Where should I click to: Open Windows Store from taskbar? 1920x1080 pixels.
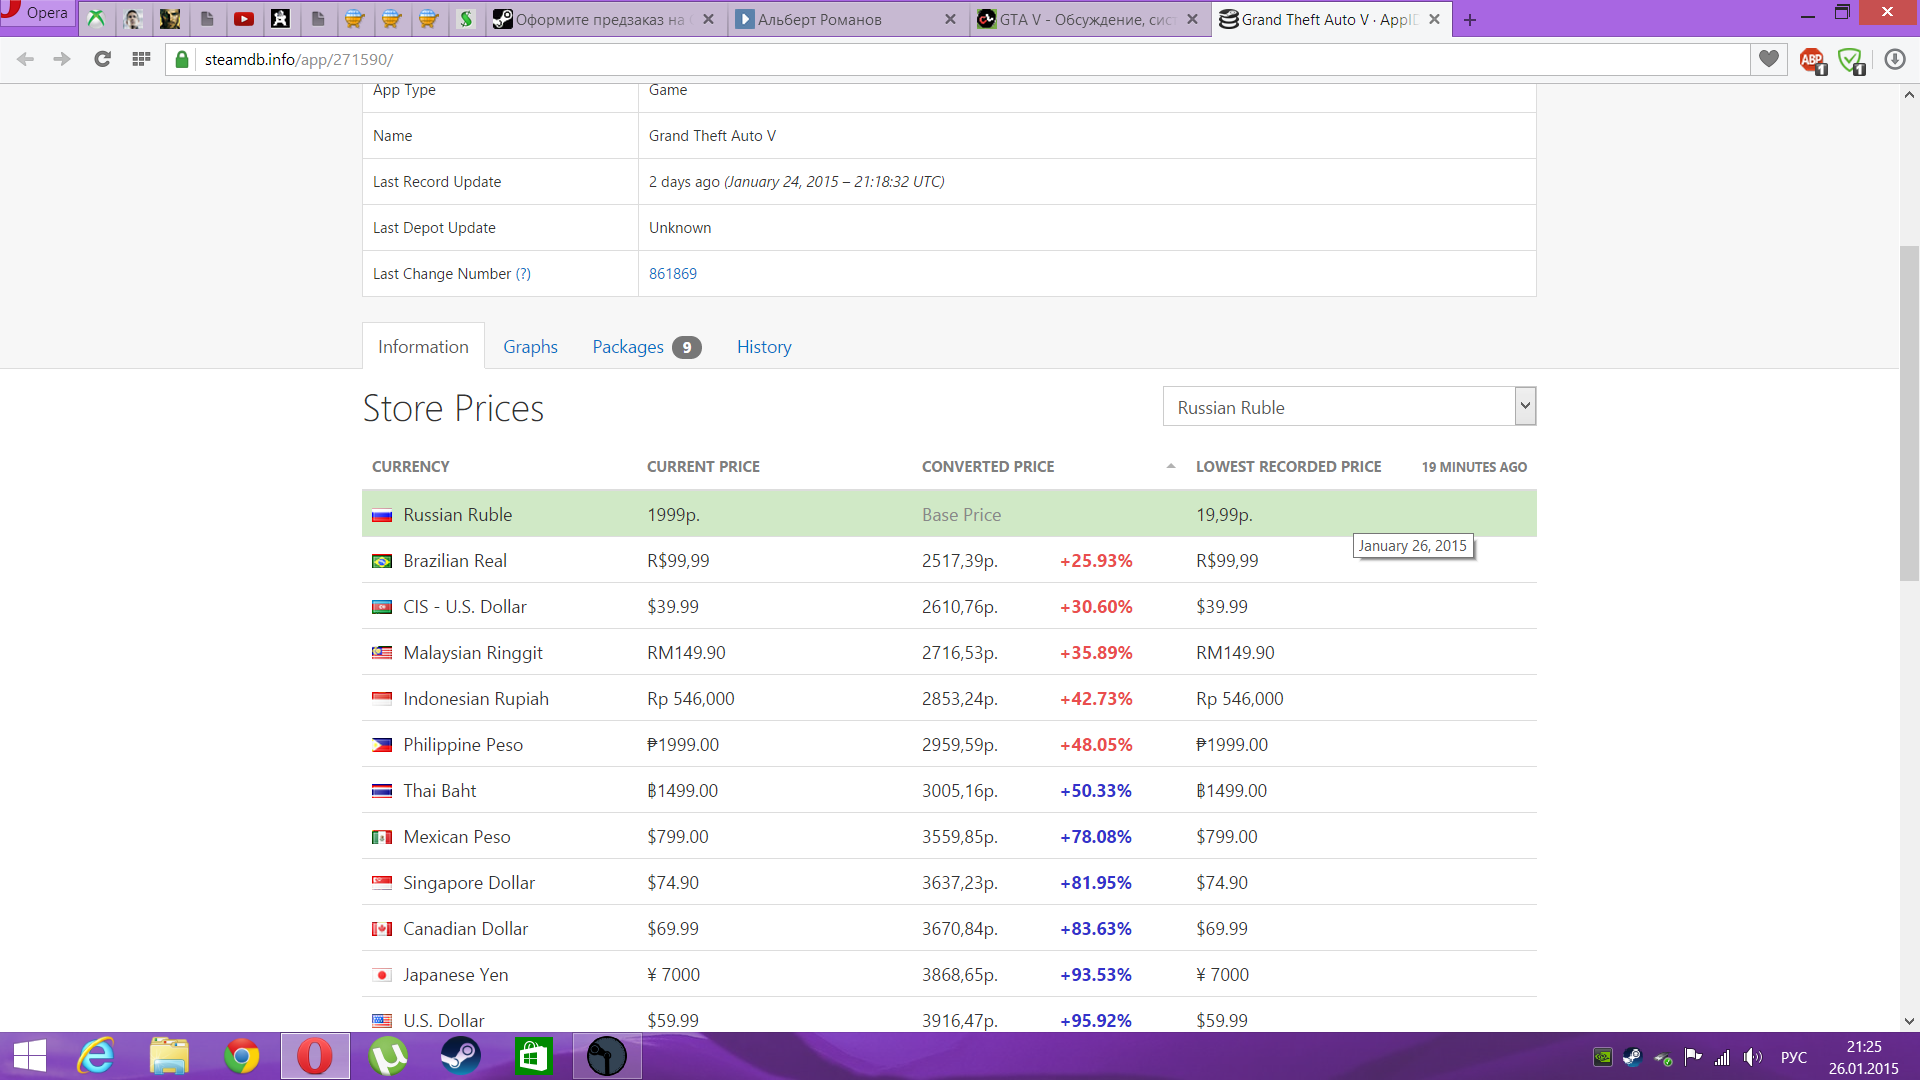533,1056
